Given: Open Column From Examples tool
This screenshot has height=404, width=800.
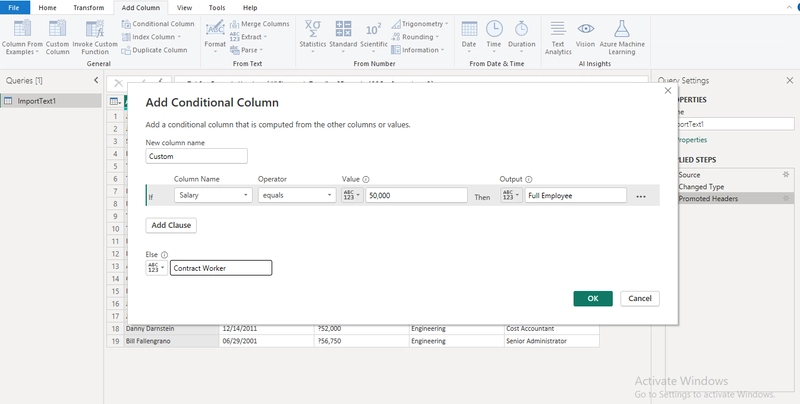Looking at the screenshot, I should click(x=22, y=37).
